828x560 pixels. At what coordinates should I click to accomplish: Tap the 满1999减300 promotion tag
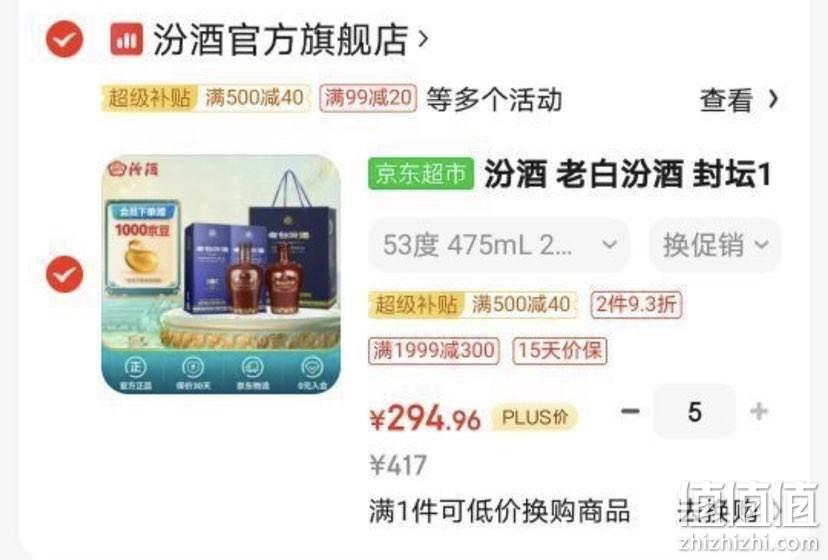coord(434,350)
